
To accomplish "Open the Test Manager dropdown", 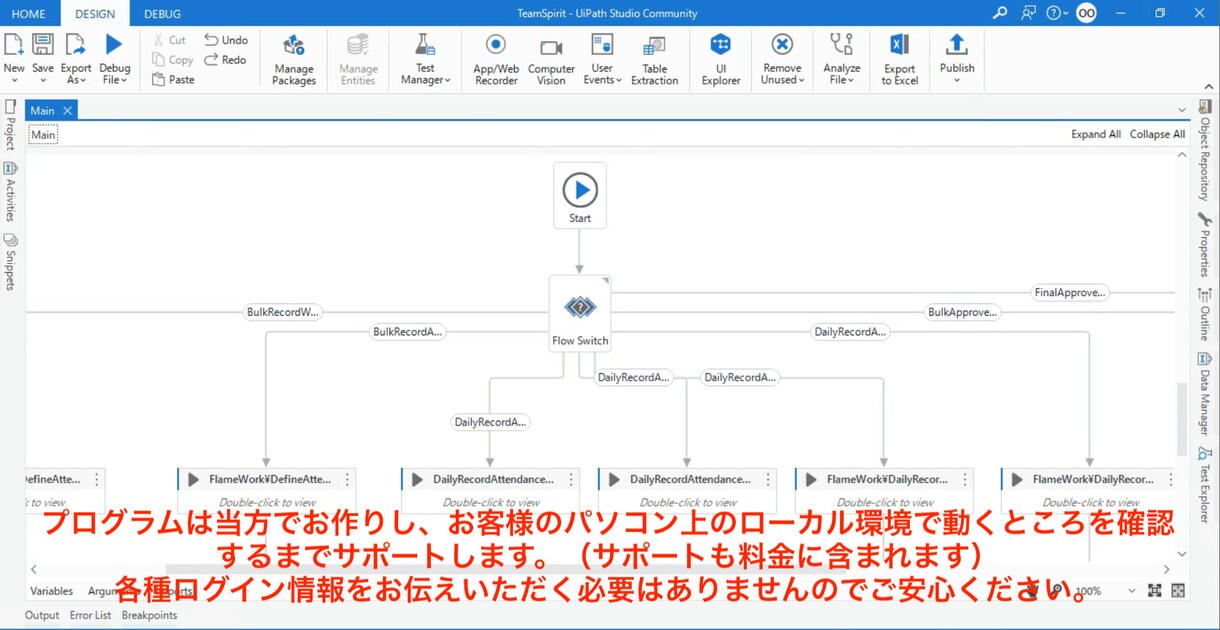I will coord(426,59).
